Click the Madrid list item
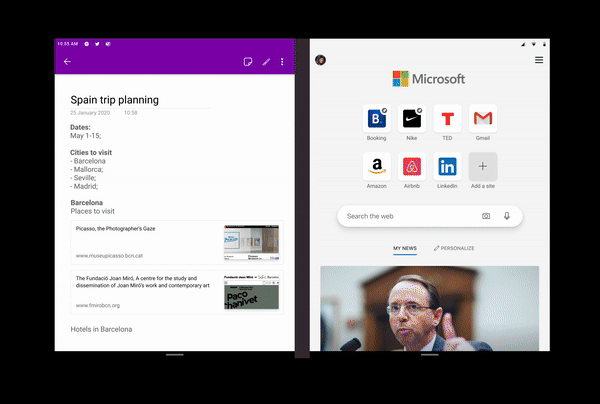This screenshot has height=404, width=600. (x=84, y=186)
